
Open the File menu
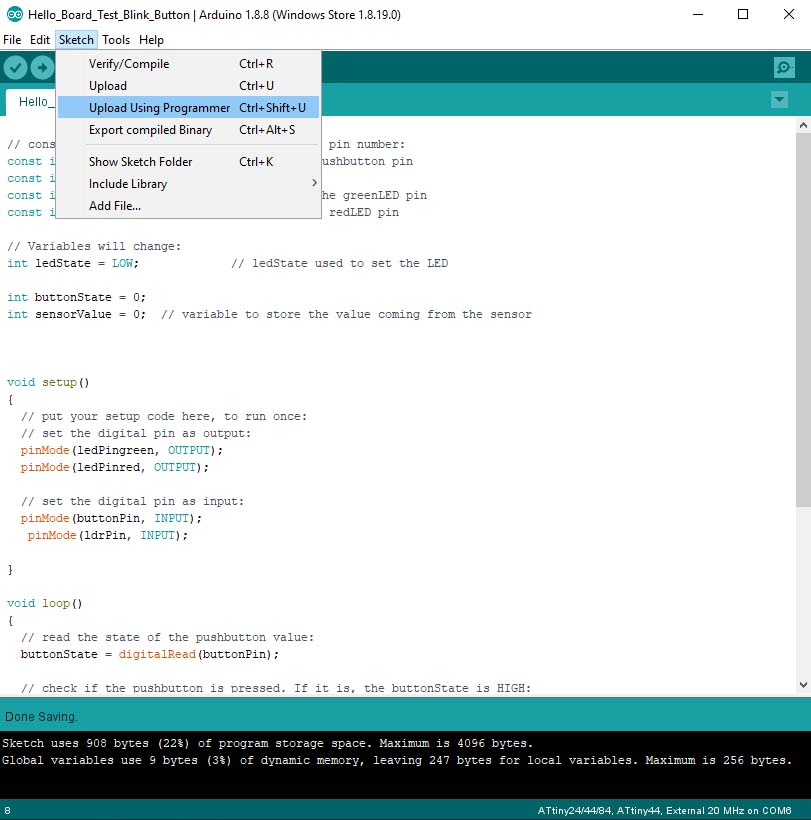(x=12, y=40)
